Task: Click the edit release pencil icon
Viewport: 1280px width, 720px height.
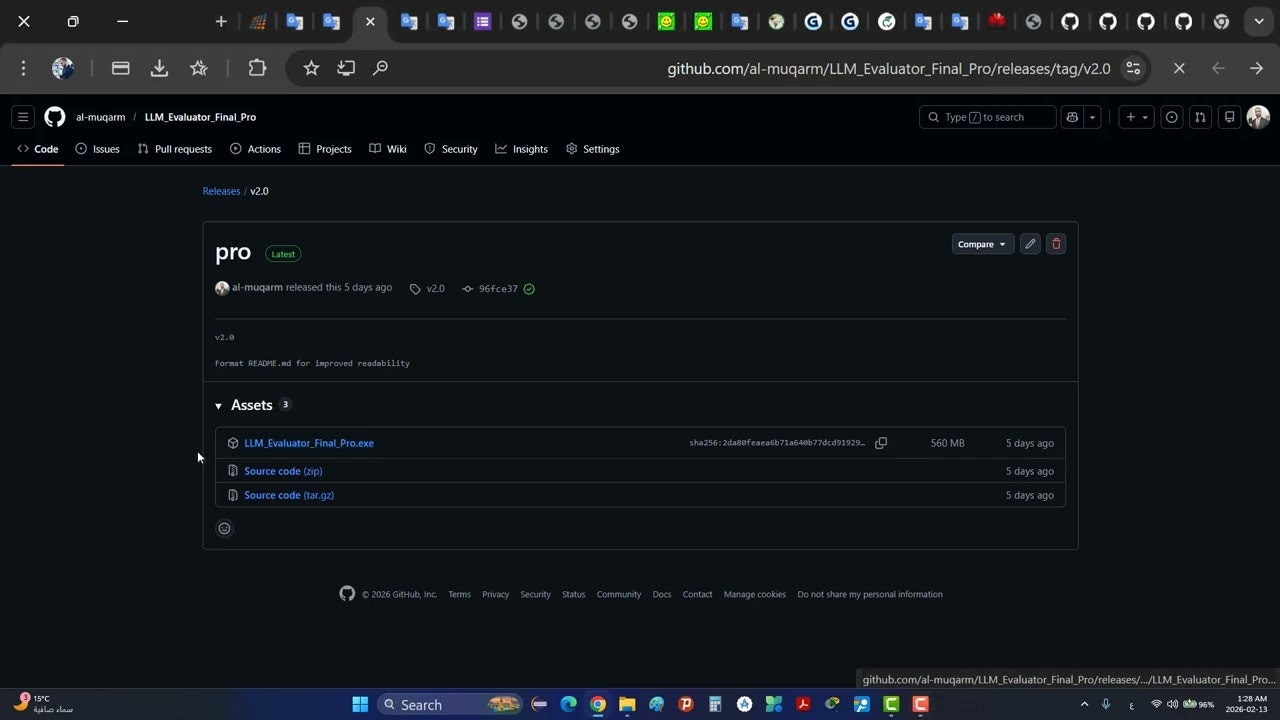Action: (x=1030, y=244)
